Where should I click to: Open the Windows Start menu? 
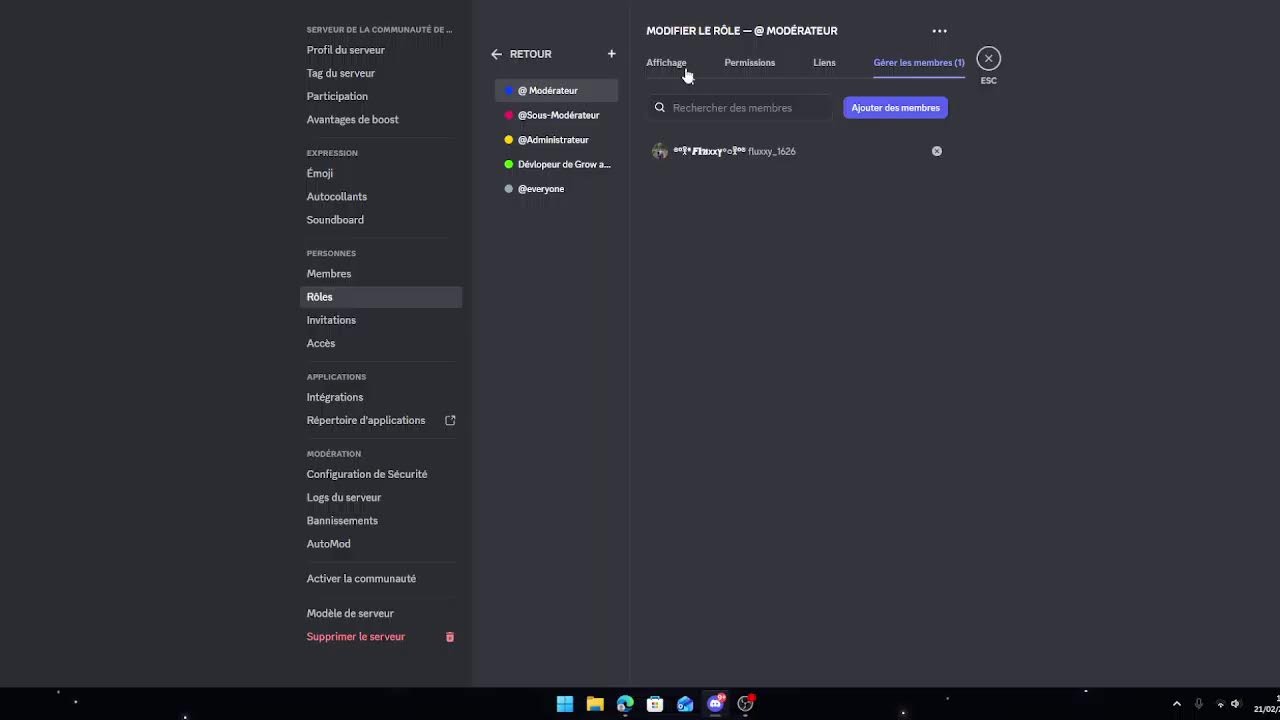click(x=565, y=704)
